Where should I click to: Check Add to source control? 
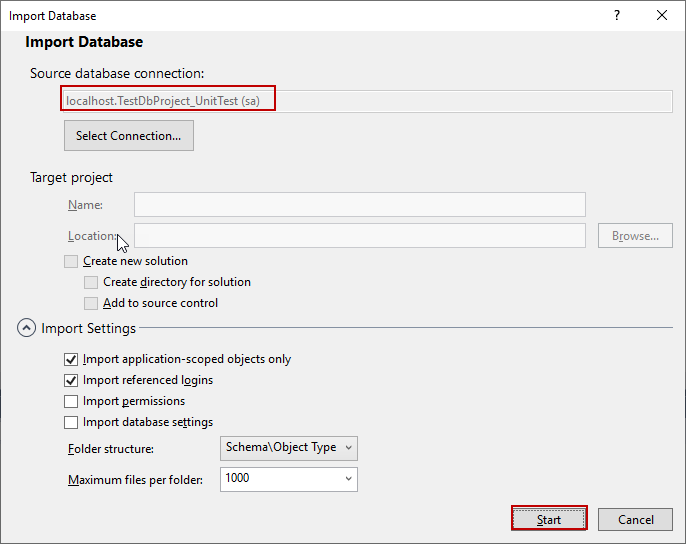tap(91, 303)
